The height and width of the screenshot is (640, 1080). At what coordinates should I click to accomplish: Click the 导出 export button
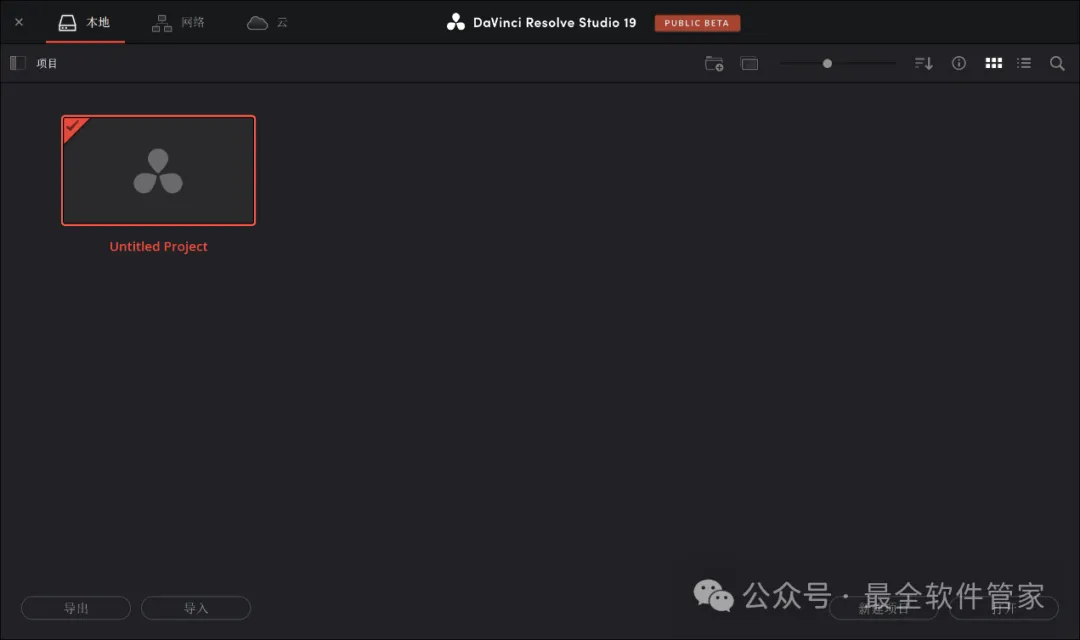76,608
